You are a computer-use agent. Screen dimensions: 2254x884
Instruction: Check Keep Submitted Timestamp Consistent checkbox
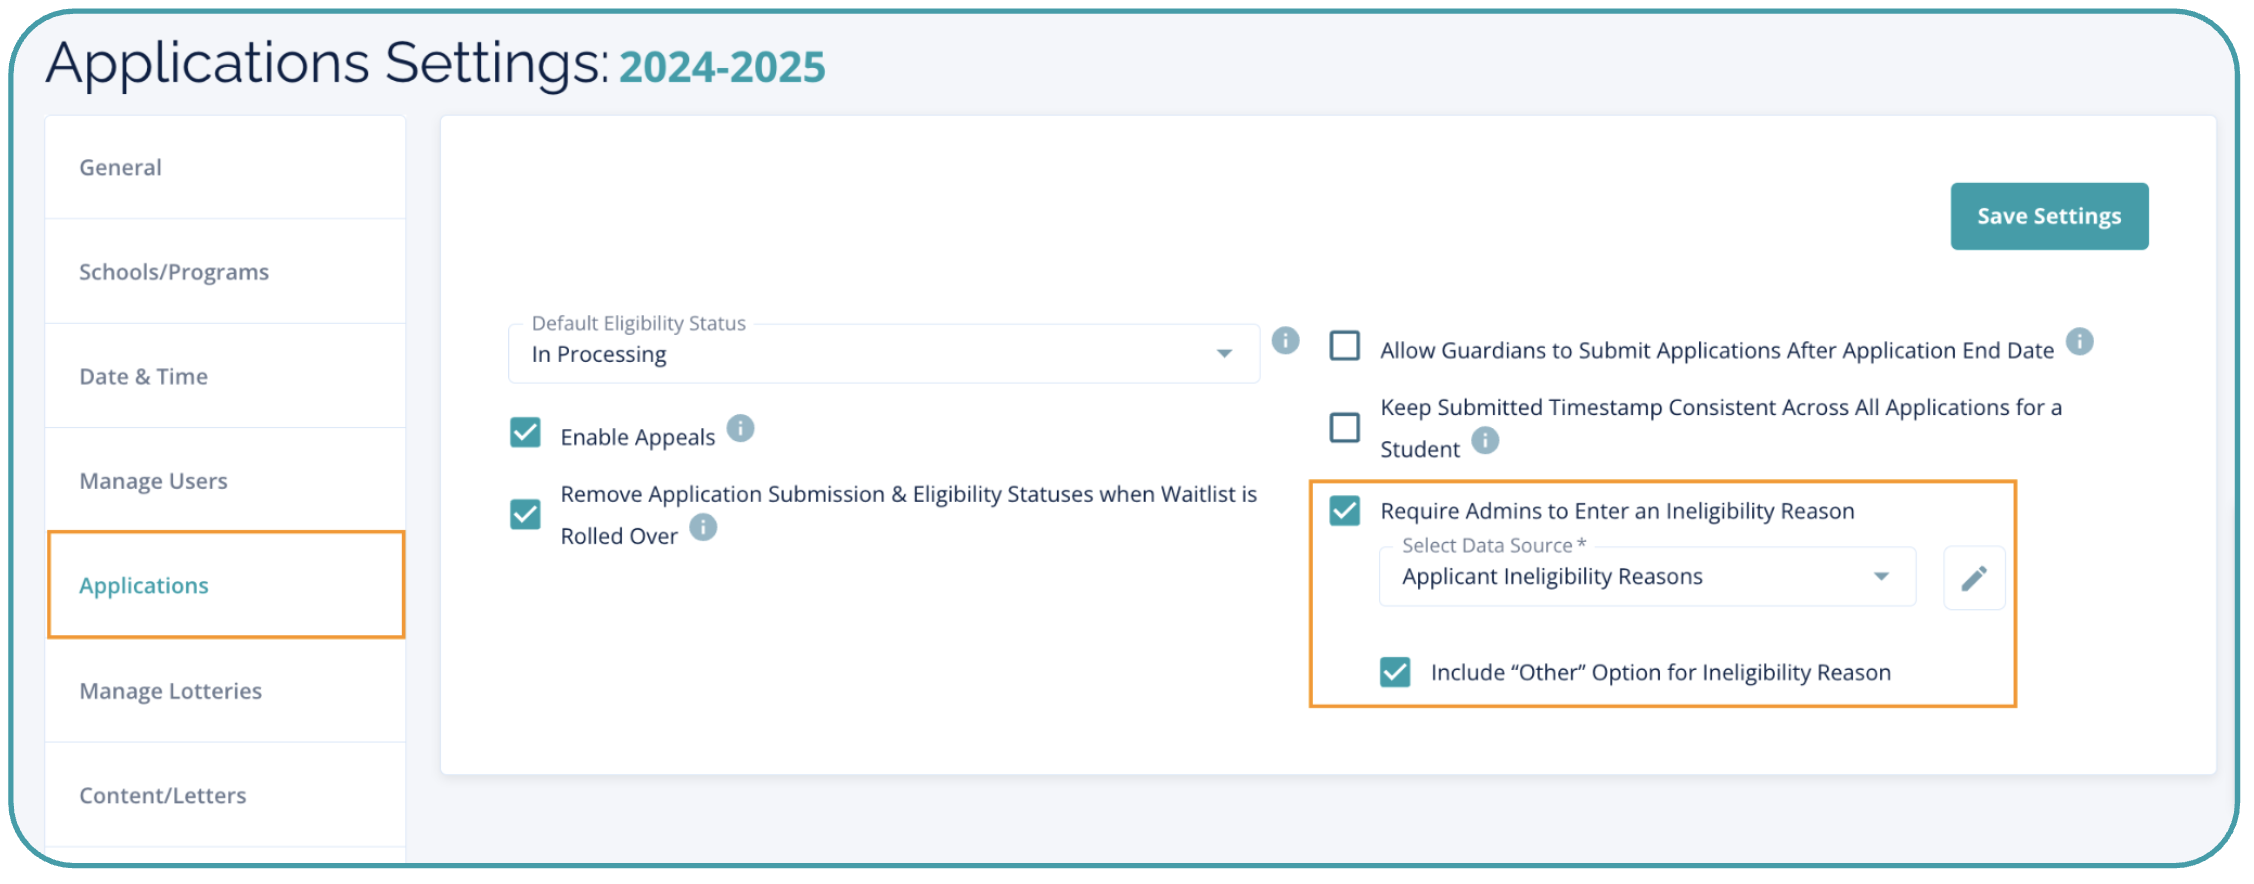[1344, 427]
